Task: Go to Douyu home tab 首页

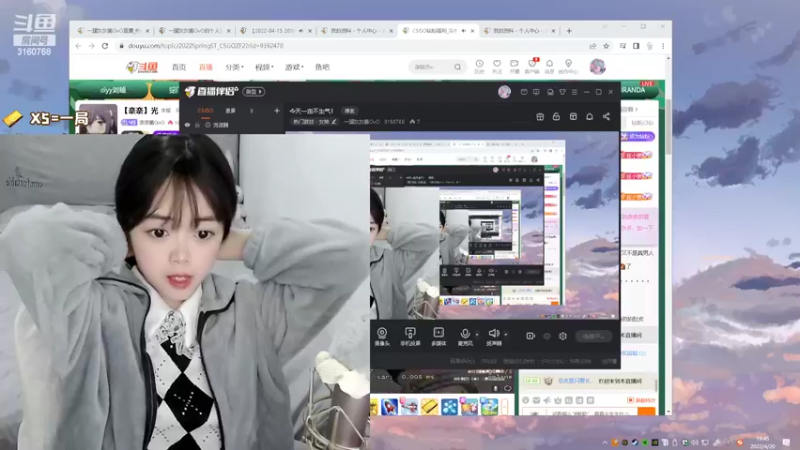Action: [179, 67]
